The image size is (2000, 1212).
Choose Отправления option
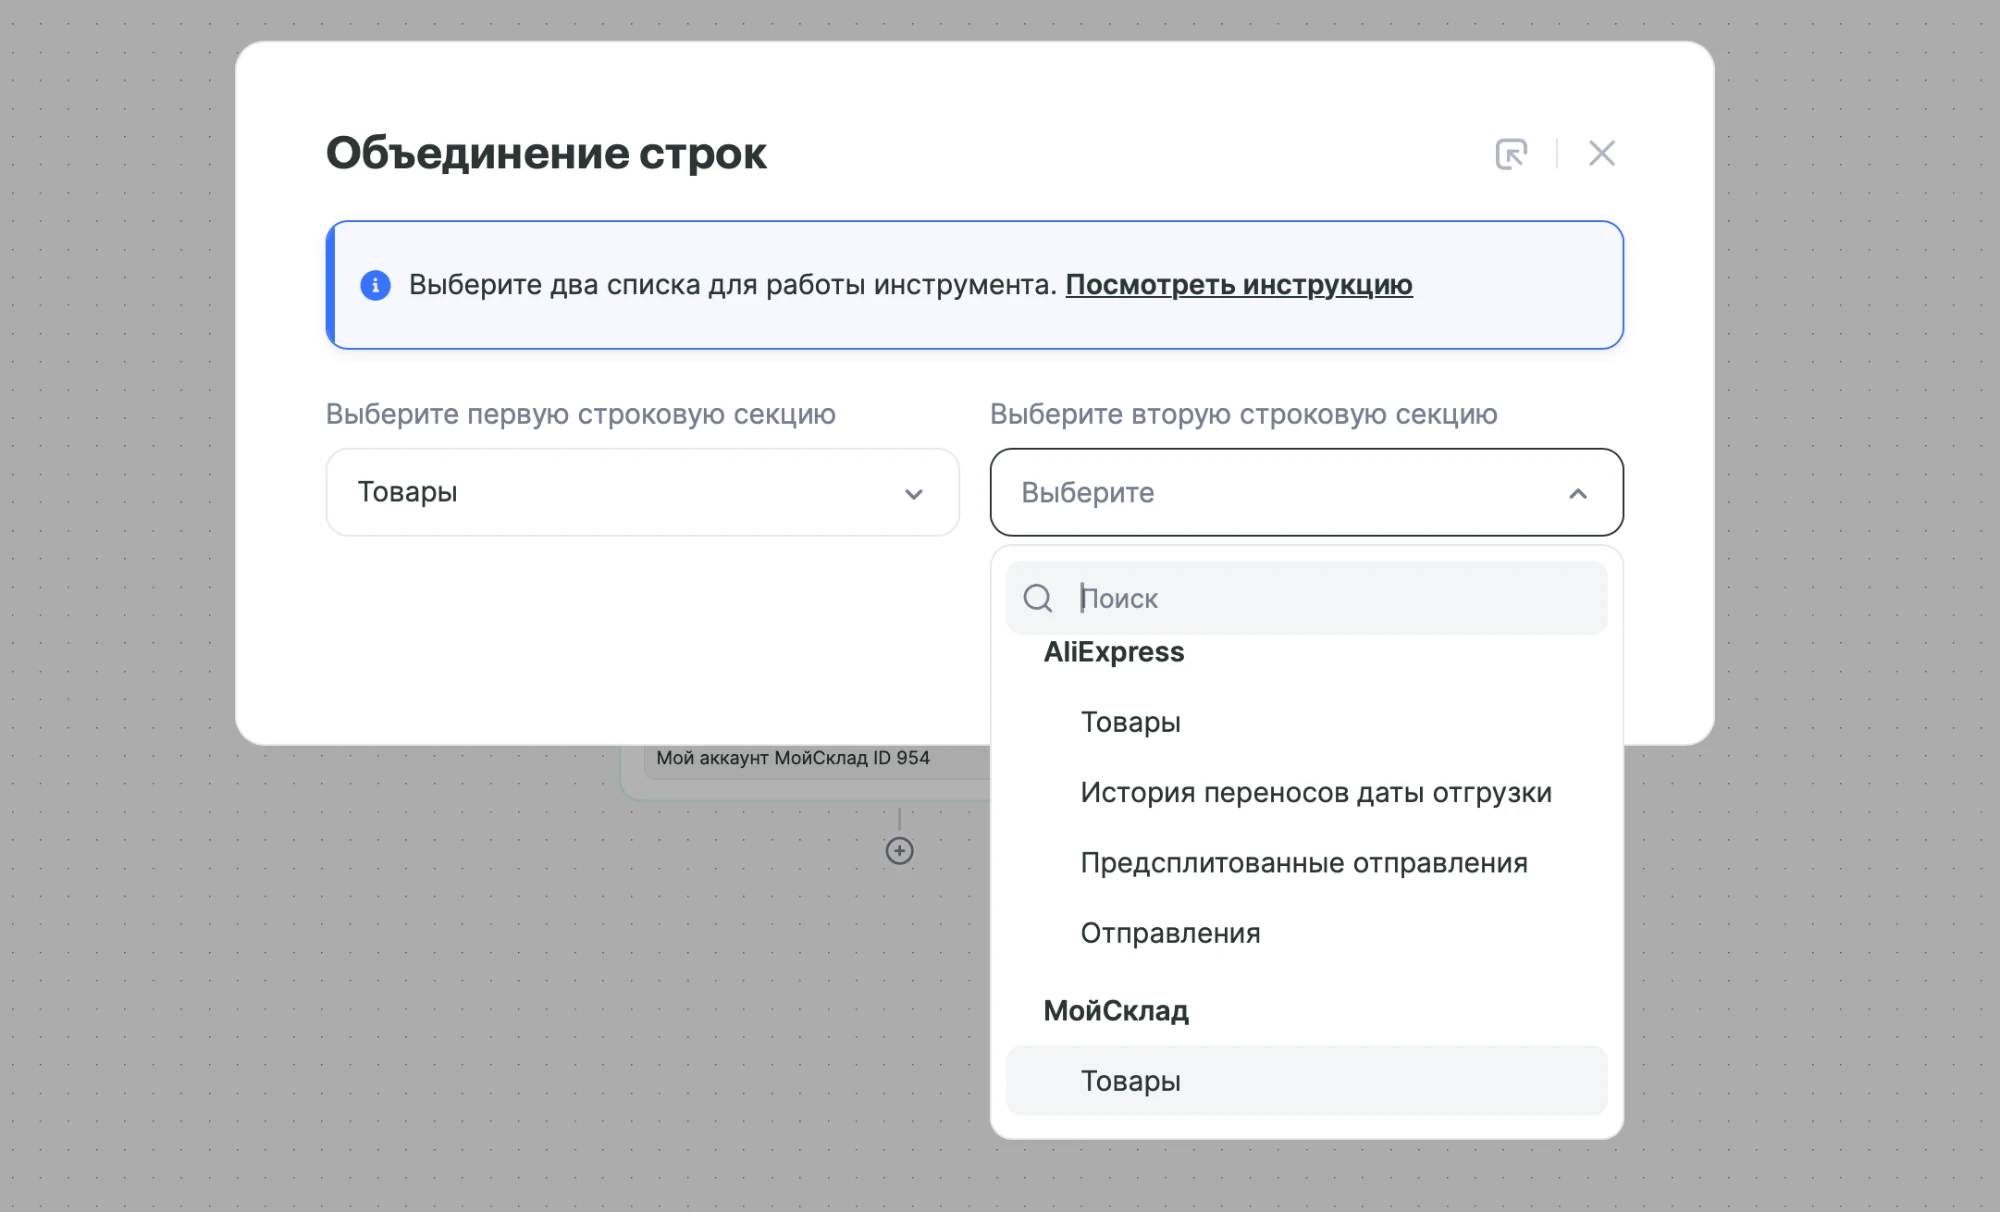click(x=1306, y=933)
